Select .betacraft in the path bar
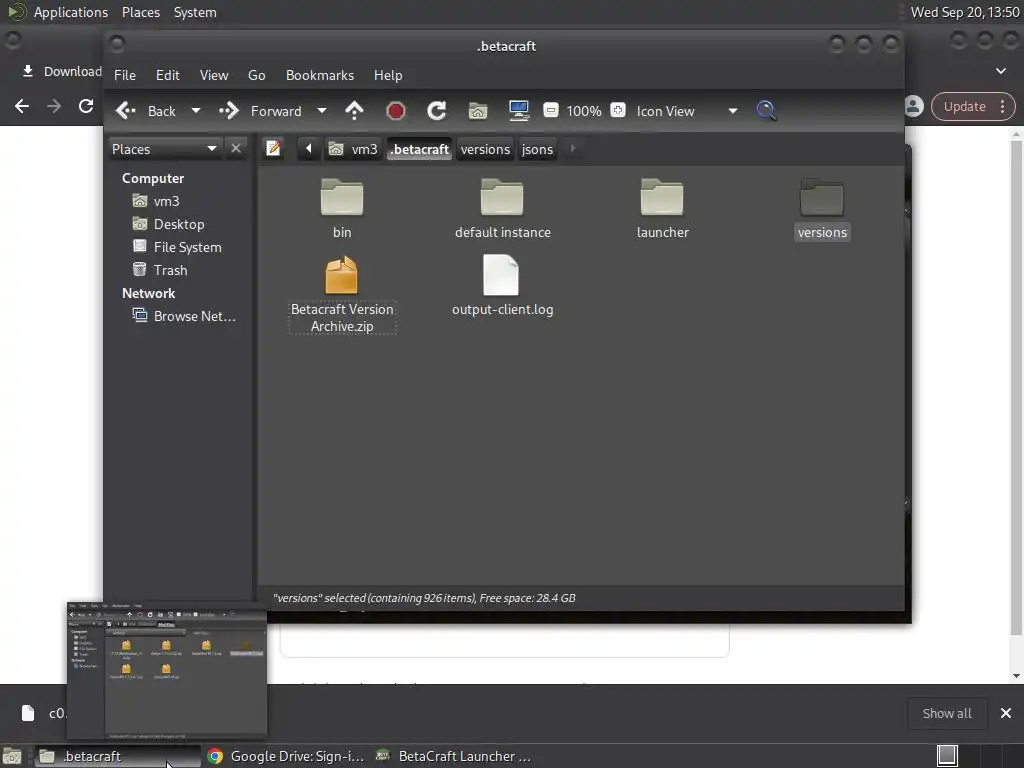The width and height of the screenshot is (1024, 768). (x=419, y=149)
